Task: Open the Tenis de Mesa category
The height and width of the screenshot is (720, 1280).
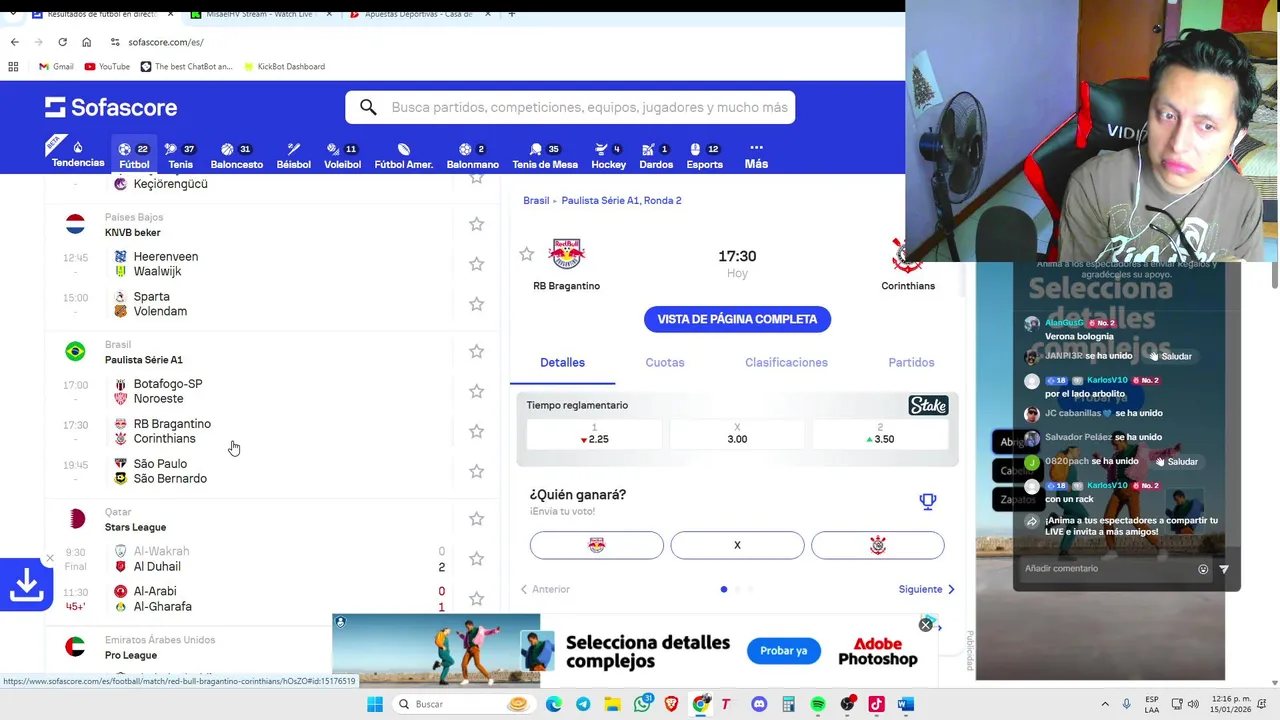Action: click(x=545, y=155)
